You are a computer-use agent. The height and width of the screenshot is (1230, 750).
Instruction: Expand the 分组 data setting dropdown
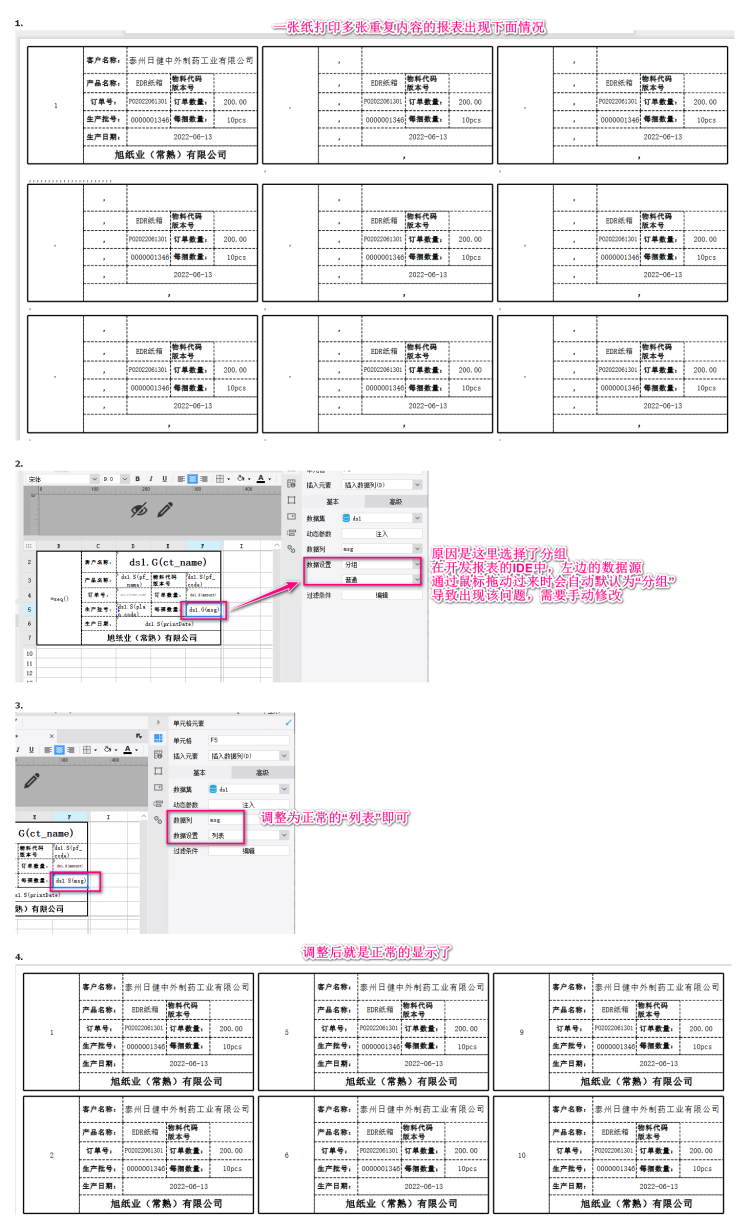coord(381,564)
